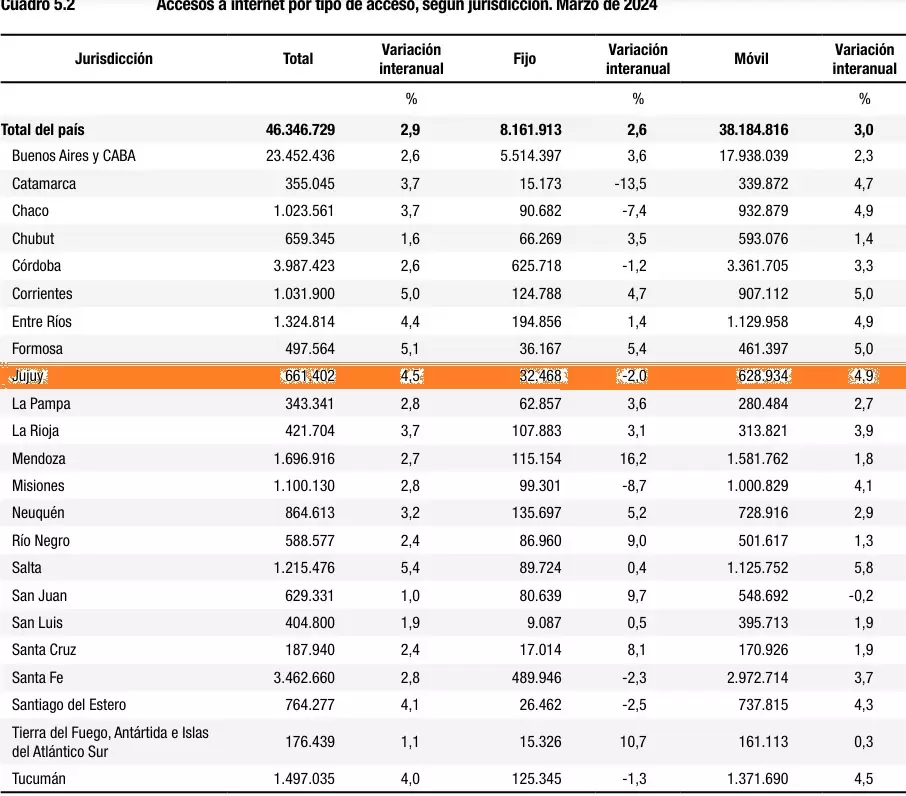This screenshot has height=796, width=906.
Task: Click the Móvil column header
Action: click(751, 58)
